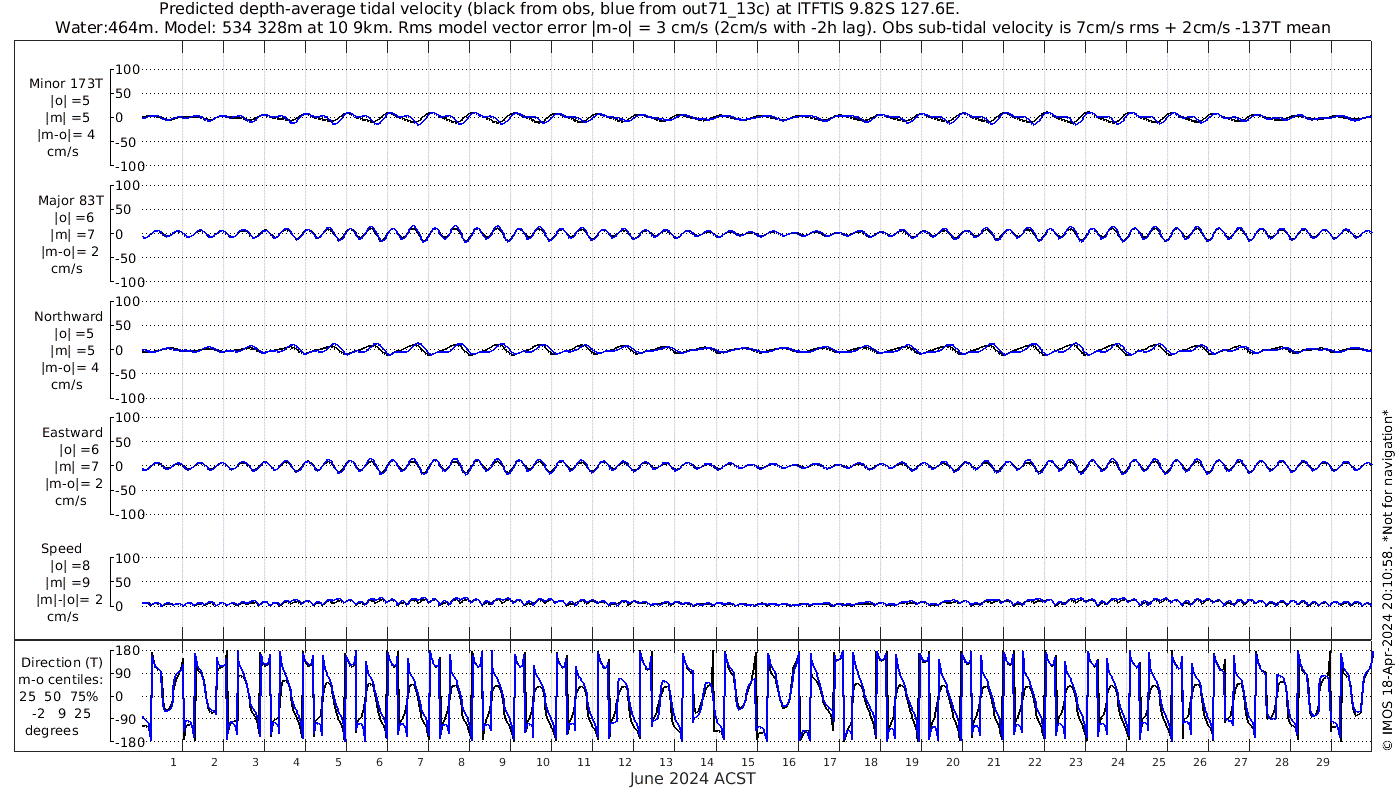Click the '180' tick on Direction axis
1400x800 pixels.
pyautogui.click(x=125, y=651)
